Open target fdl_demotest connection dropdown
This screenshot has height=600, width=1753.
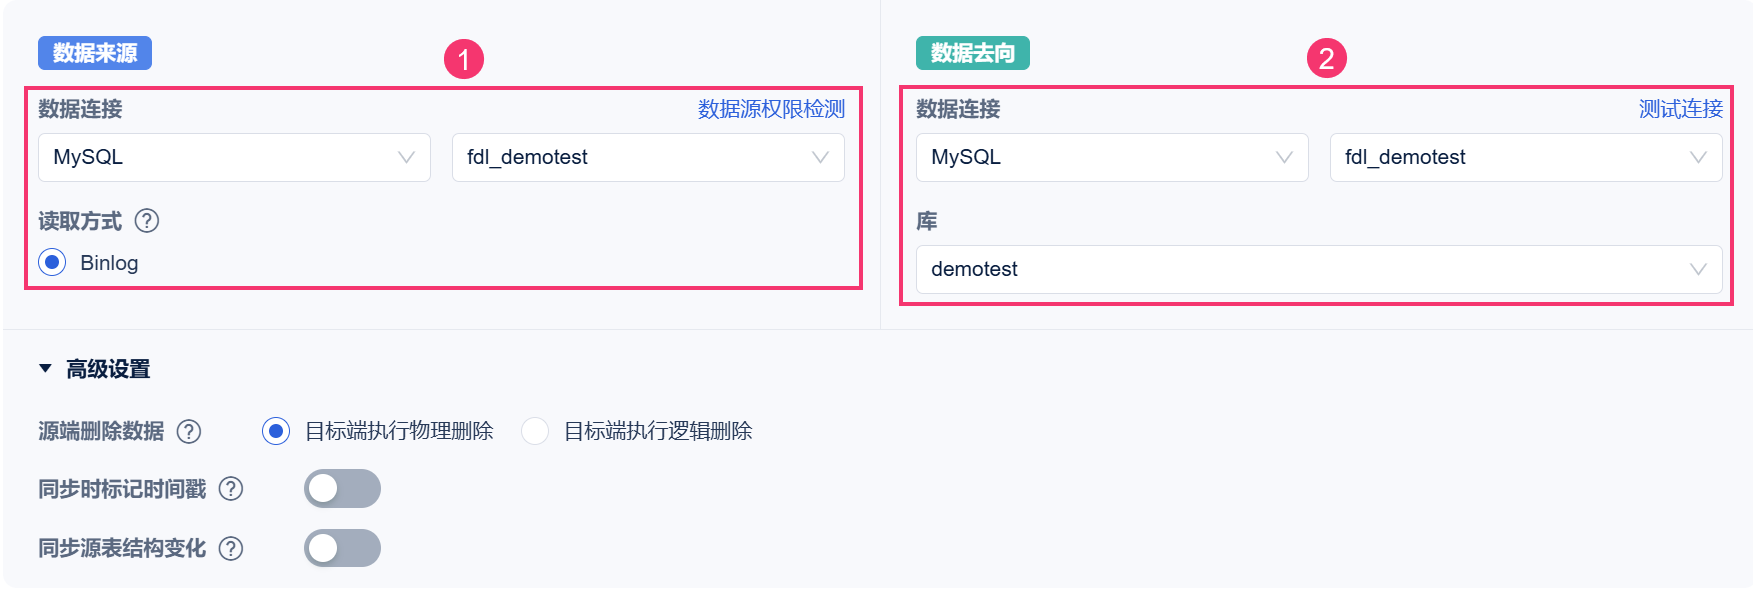click(1526, 158)
